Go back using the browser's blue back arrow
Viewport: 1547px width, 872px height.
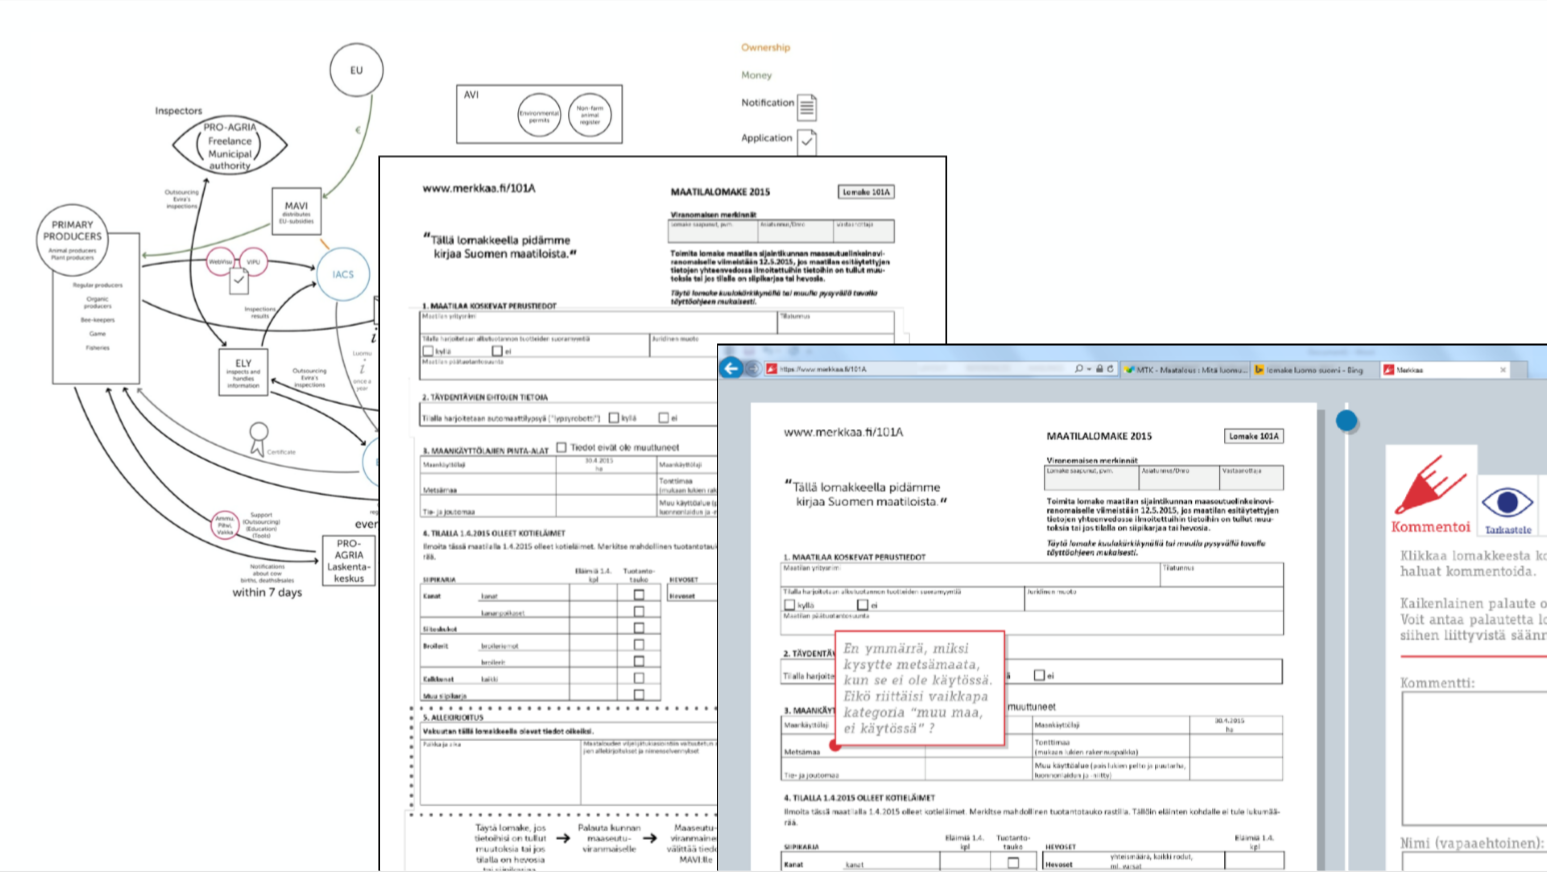pos(731,369)
